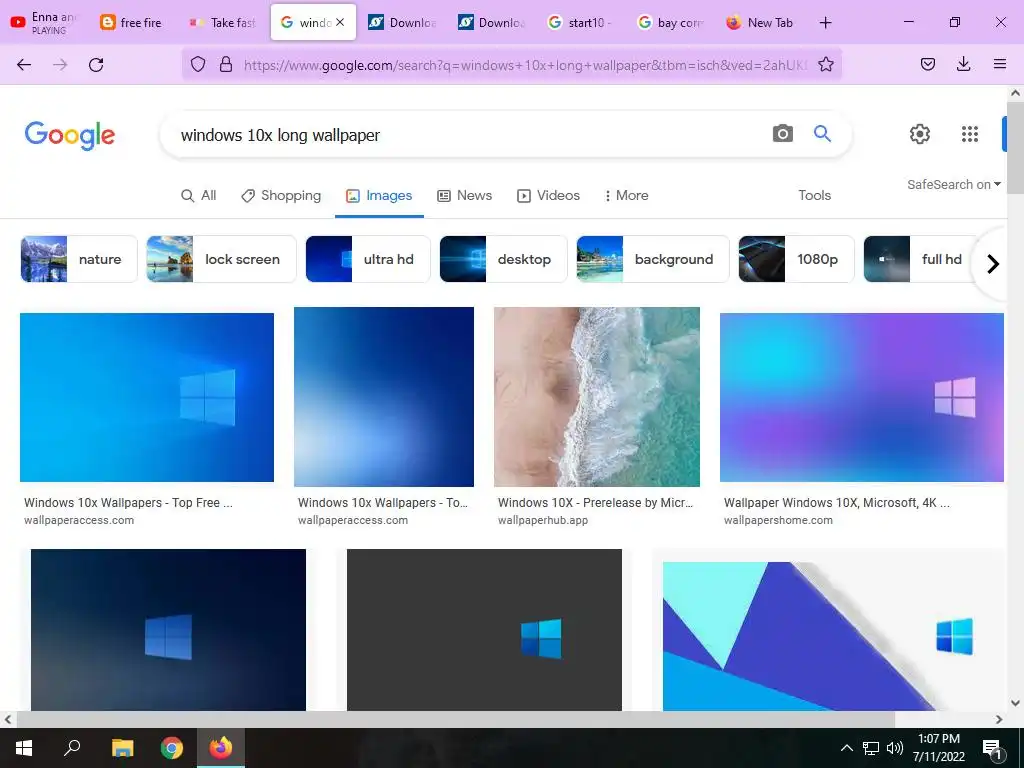Open the tracking protection shield icon
This screenshot has height=768, width=1024.
point(198,64)
